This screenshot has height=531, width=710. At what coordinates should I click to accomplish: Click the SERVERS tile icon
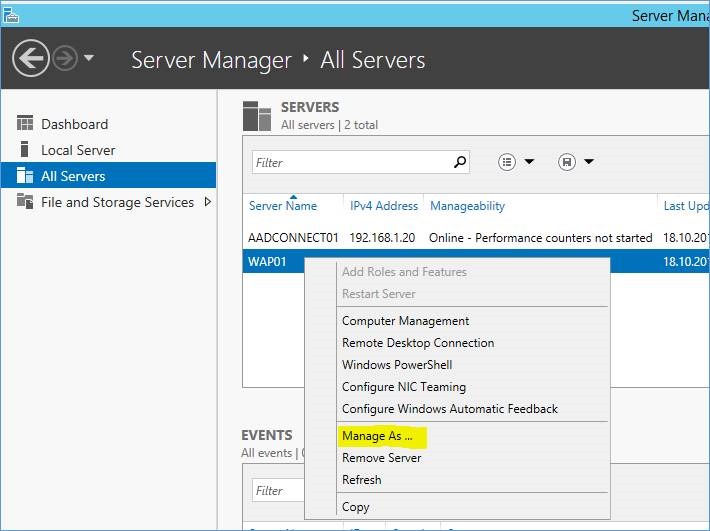point(257,116)
